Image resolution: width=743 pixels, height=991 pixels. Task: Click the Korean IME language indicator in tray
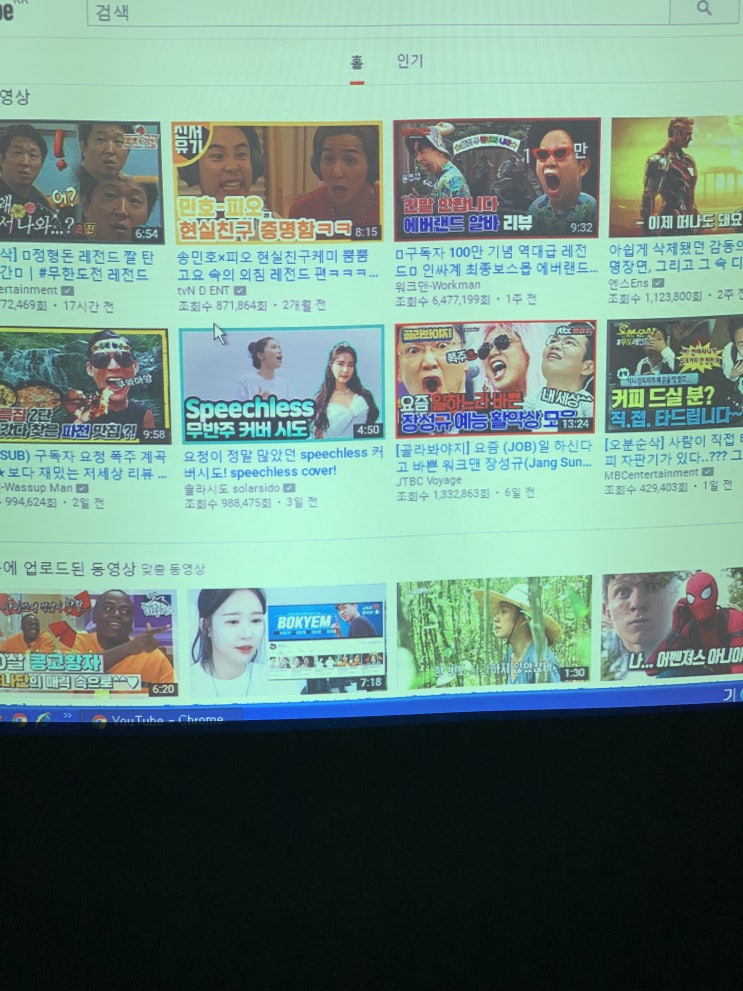coord(728,695)
